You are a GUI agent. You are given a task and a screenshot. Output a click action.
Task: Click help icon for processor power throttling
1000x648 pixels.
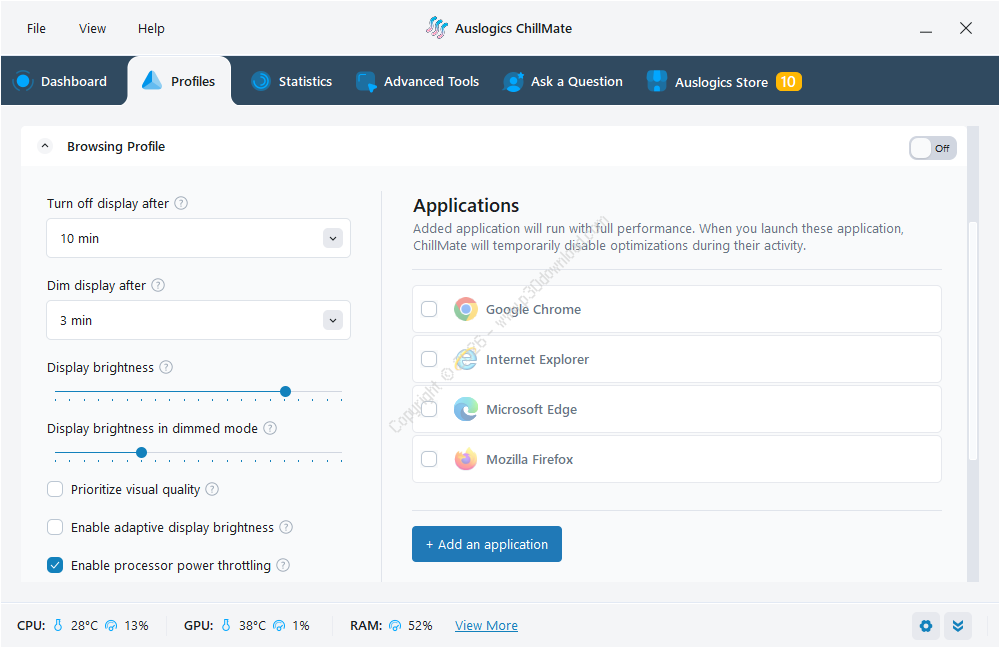(283, 565)
